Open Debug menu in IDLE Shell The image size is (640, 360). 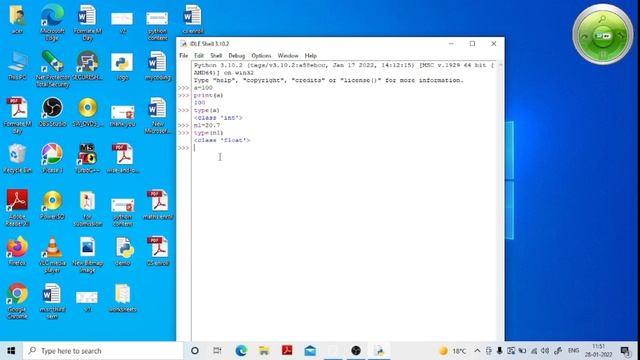coord(236,56)
